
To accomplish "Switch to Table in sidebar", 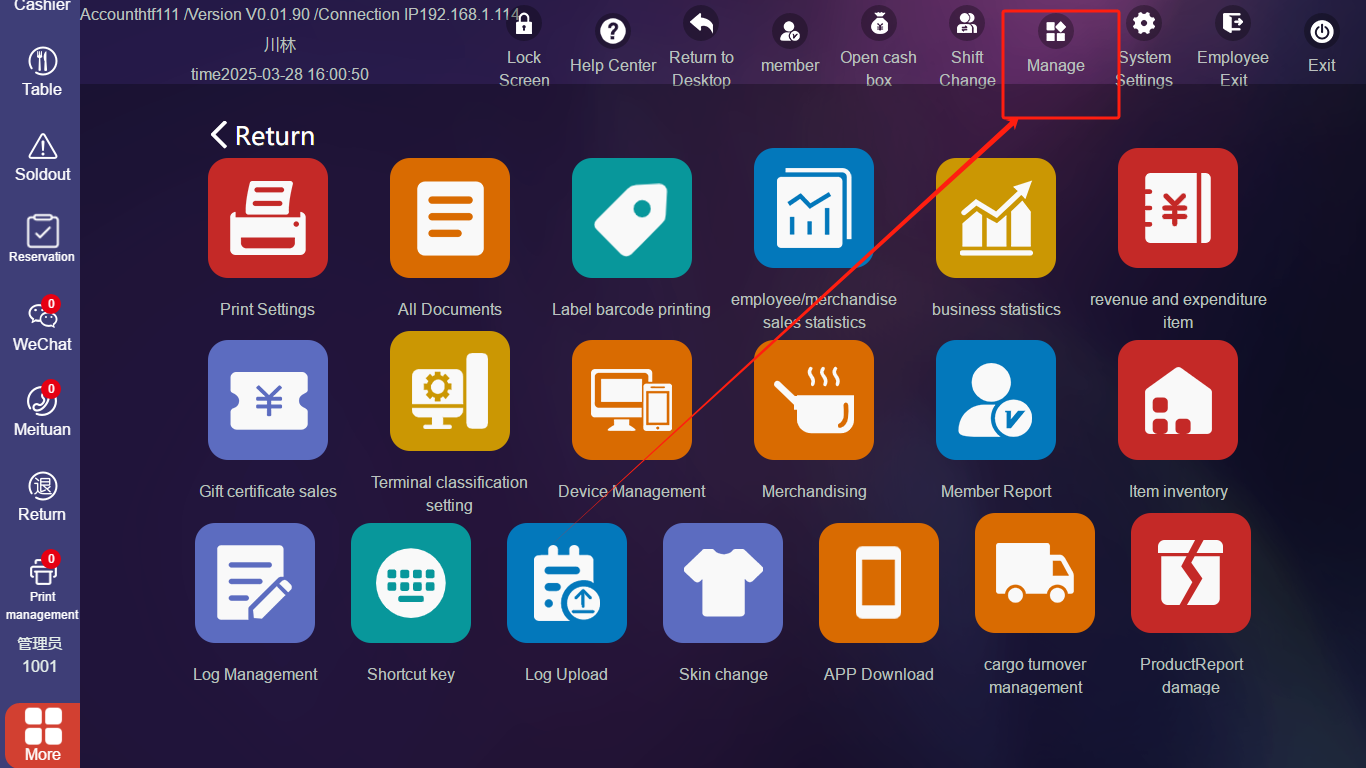I will coord(42,72).
